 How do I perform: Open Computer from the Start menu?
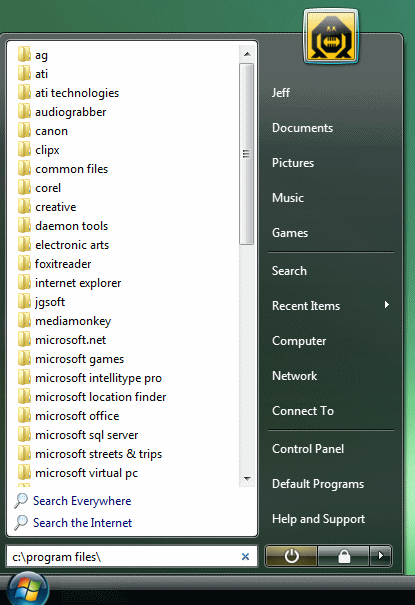pos(299,341)
